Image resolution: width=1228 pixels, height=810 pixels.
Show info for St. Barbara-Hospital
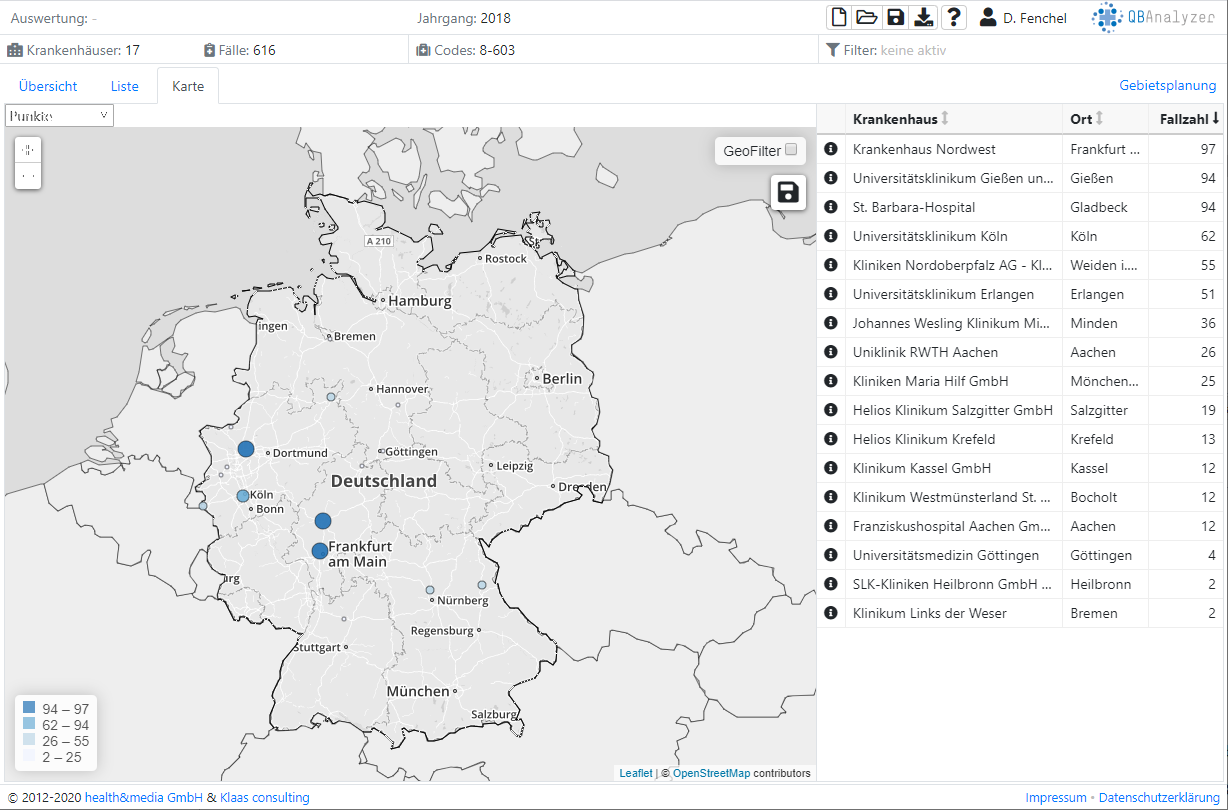[830, 207]
